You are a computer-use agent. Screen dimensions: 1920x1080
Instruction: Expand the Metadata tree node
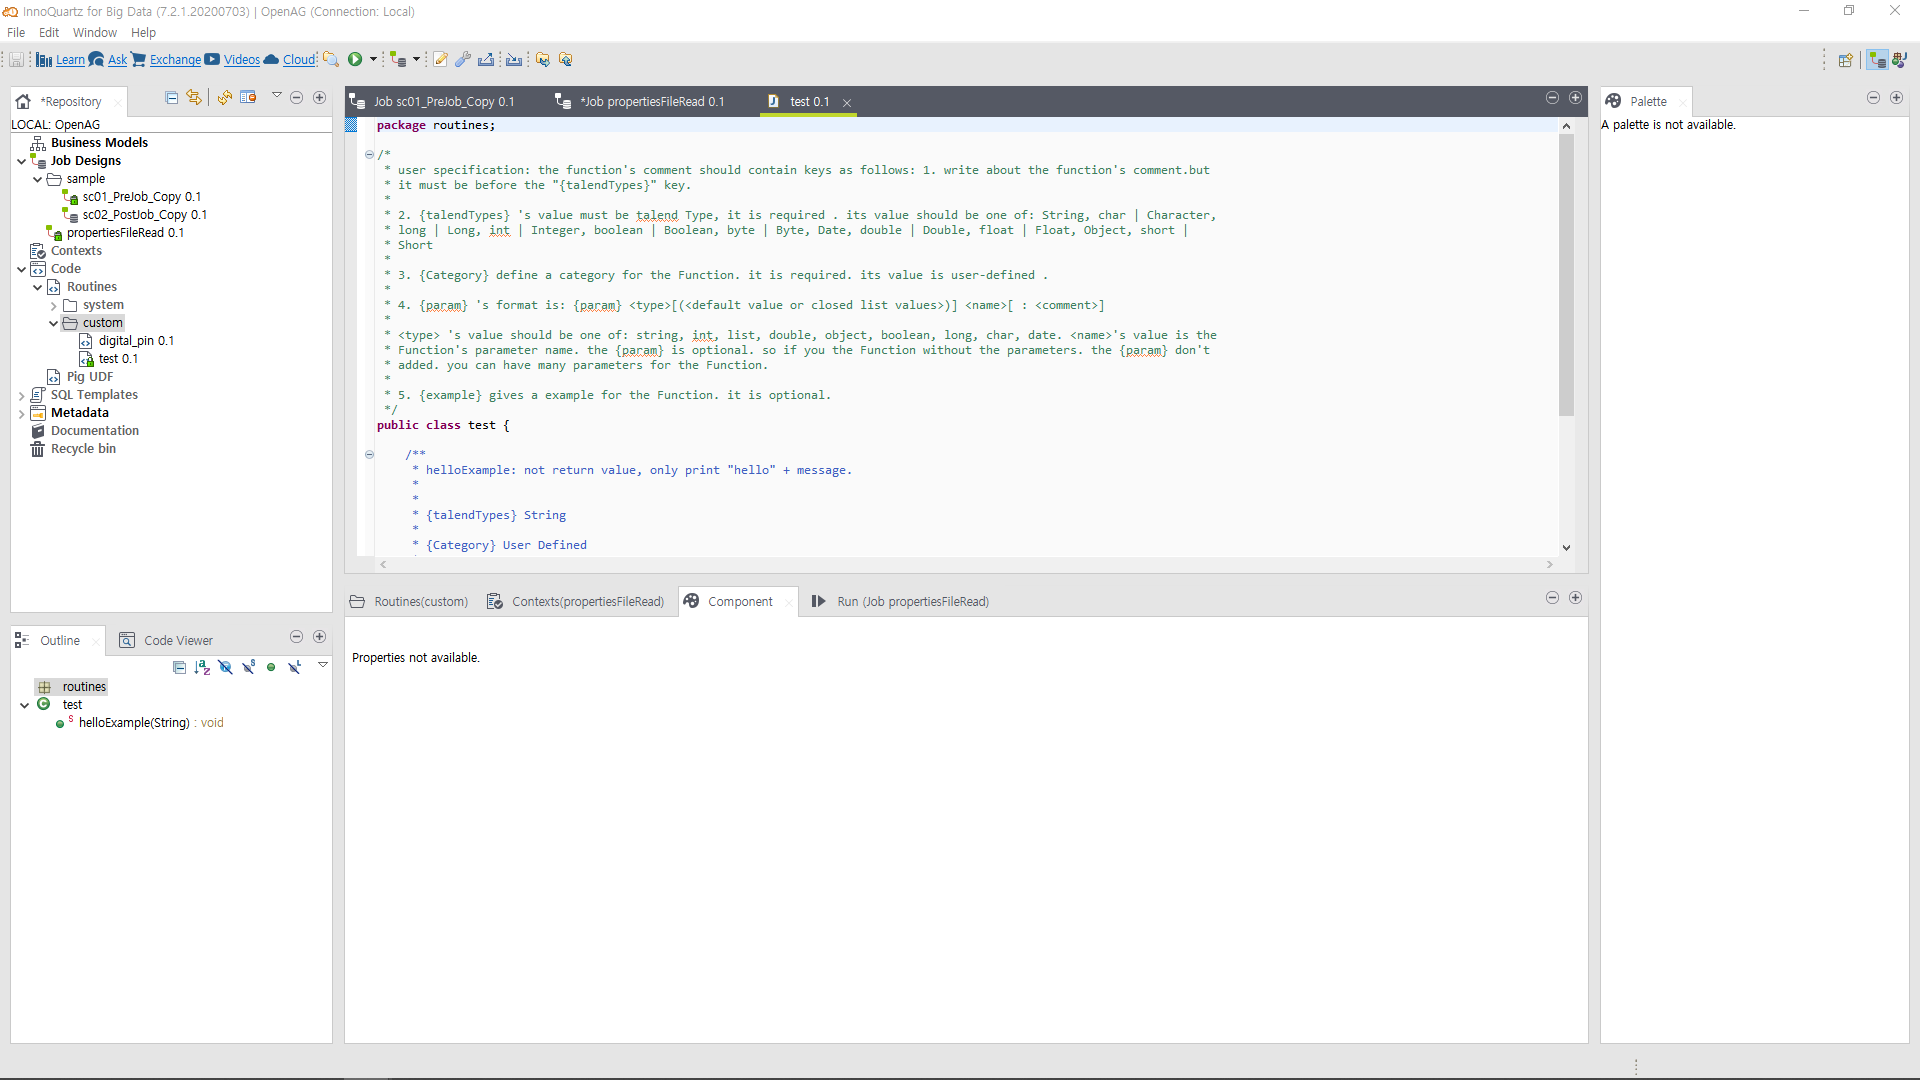coord(21,414)
